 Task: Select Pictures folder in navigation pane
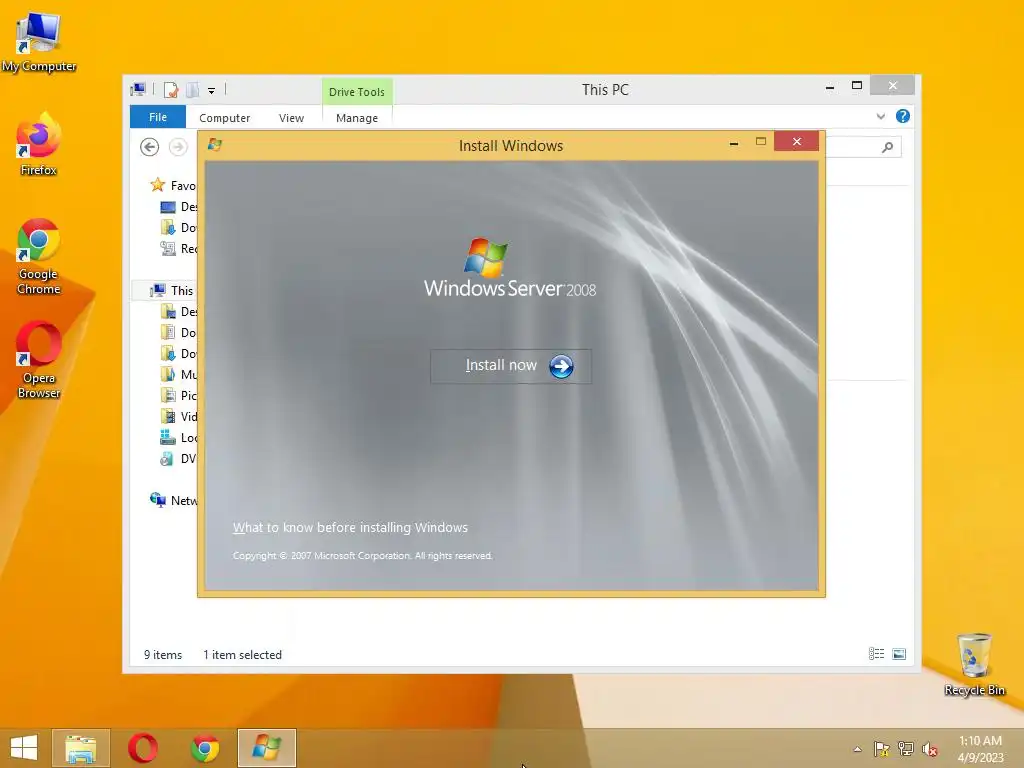[x=178, y=395]
